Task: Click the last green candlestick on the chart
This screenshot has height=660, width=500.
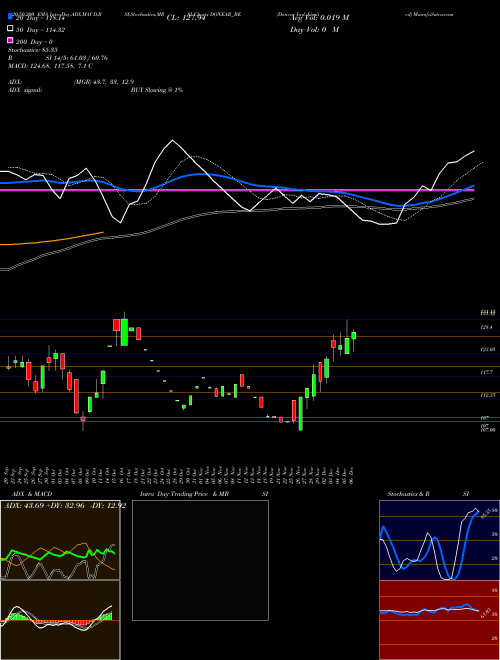Action: tap(354, 335)
